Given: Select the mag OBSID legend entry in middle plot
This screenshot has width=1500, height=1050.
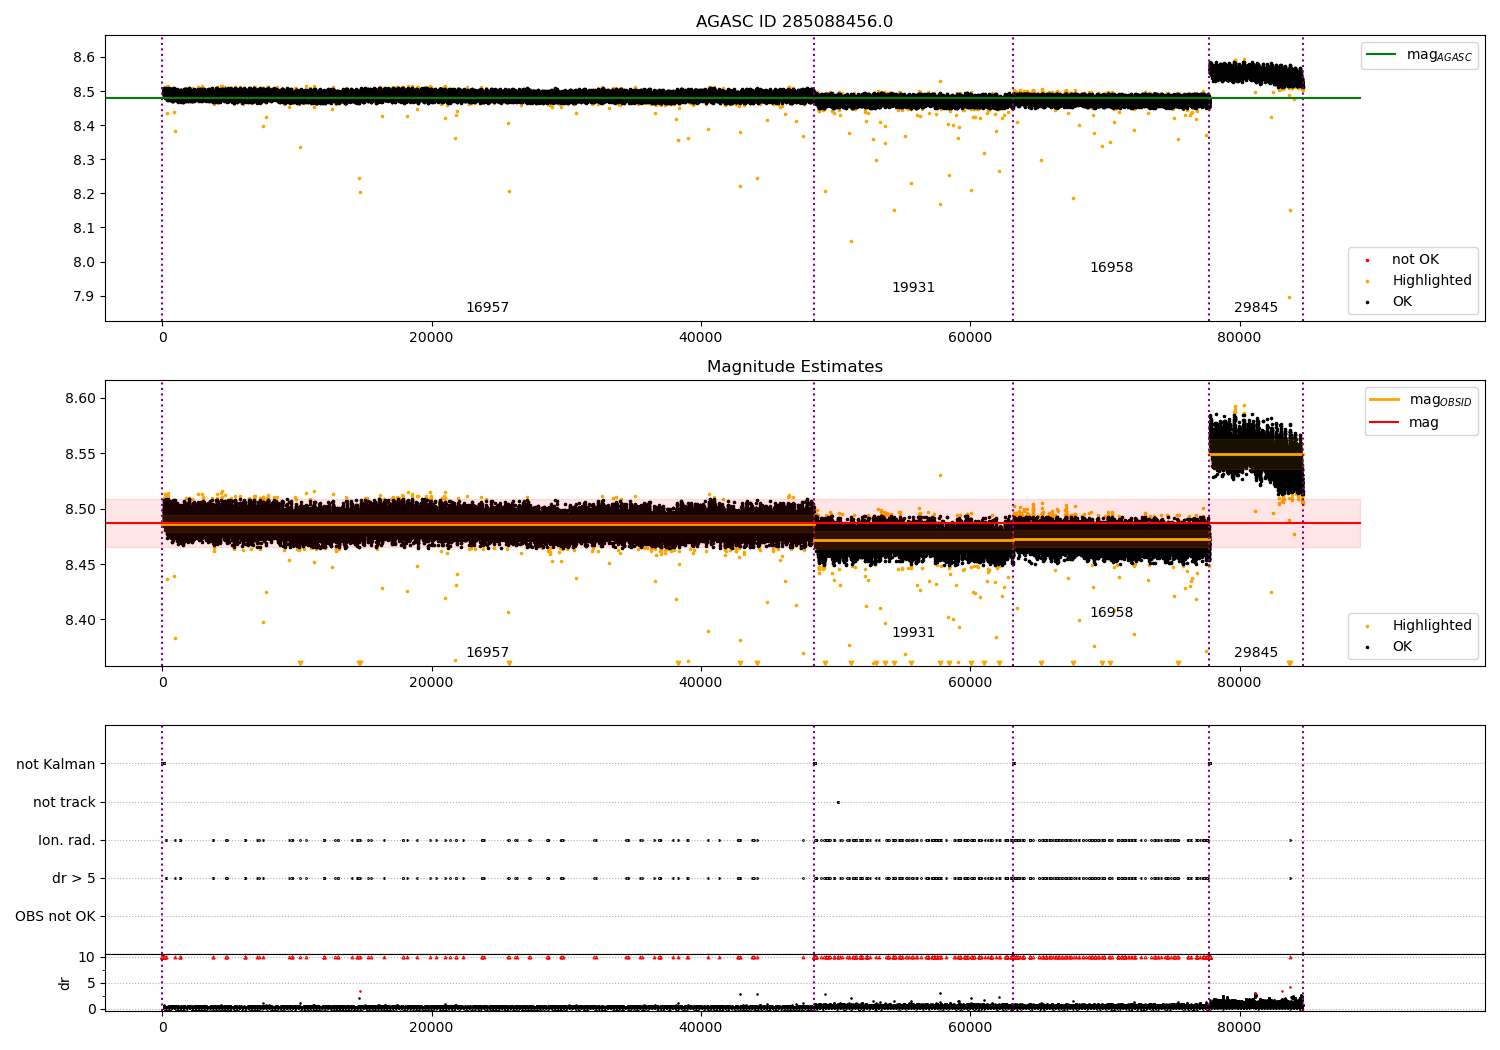Looking at the screenshot, I should pyautogui.click(x=1421, y=400).
